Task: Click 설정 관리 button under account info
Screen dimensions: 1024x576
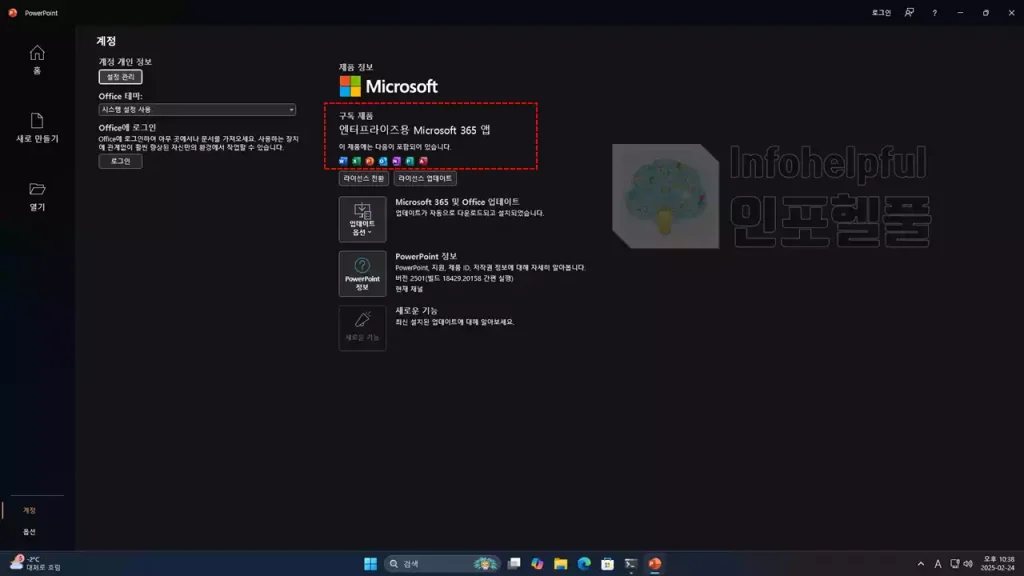Action: pos(120,76)
